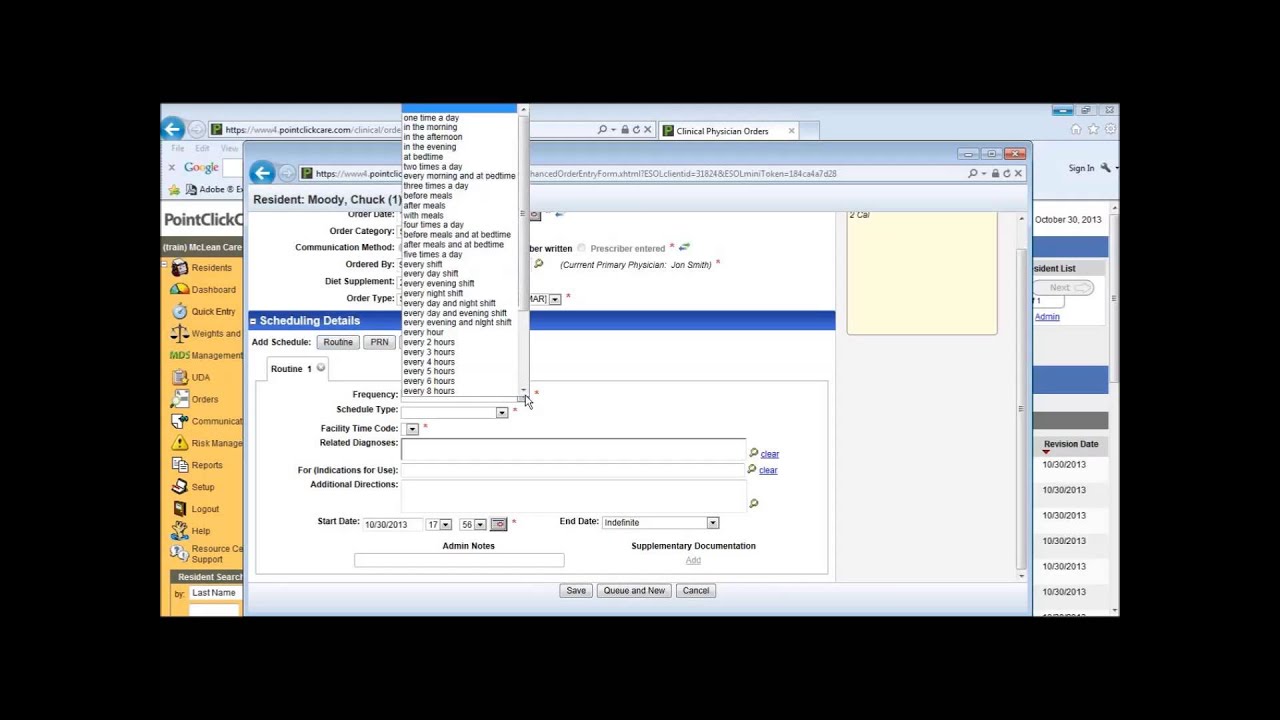Click the Indications for Use search magnifier

click(752, 469)
